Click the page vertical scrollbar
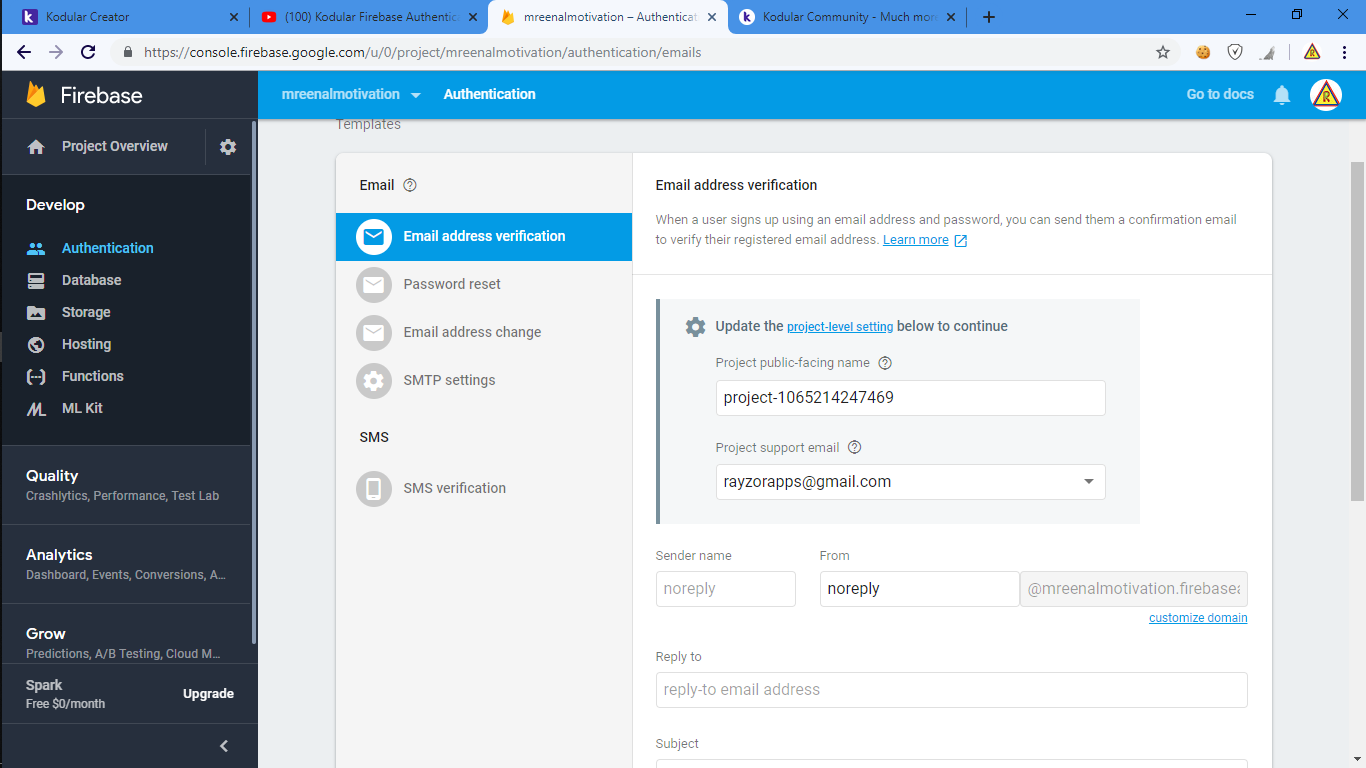Screen dimensions: 1366x768 point(1357,330)
